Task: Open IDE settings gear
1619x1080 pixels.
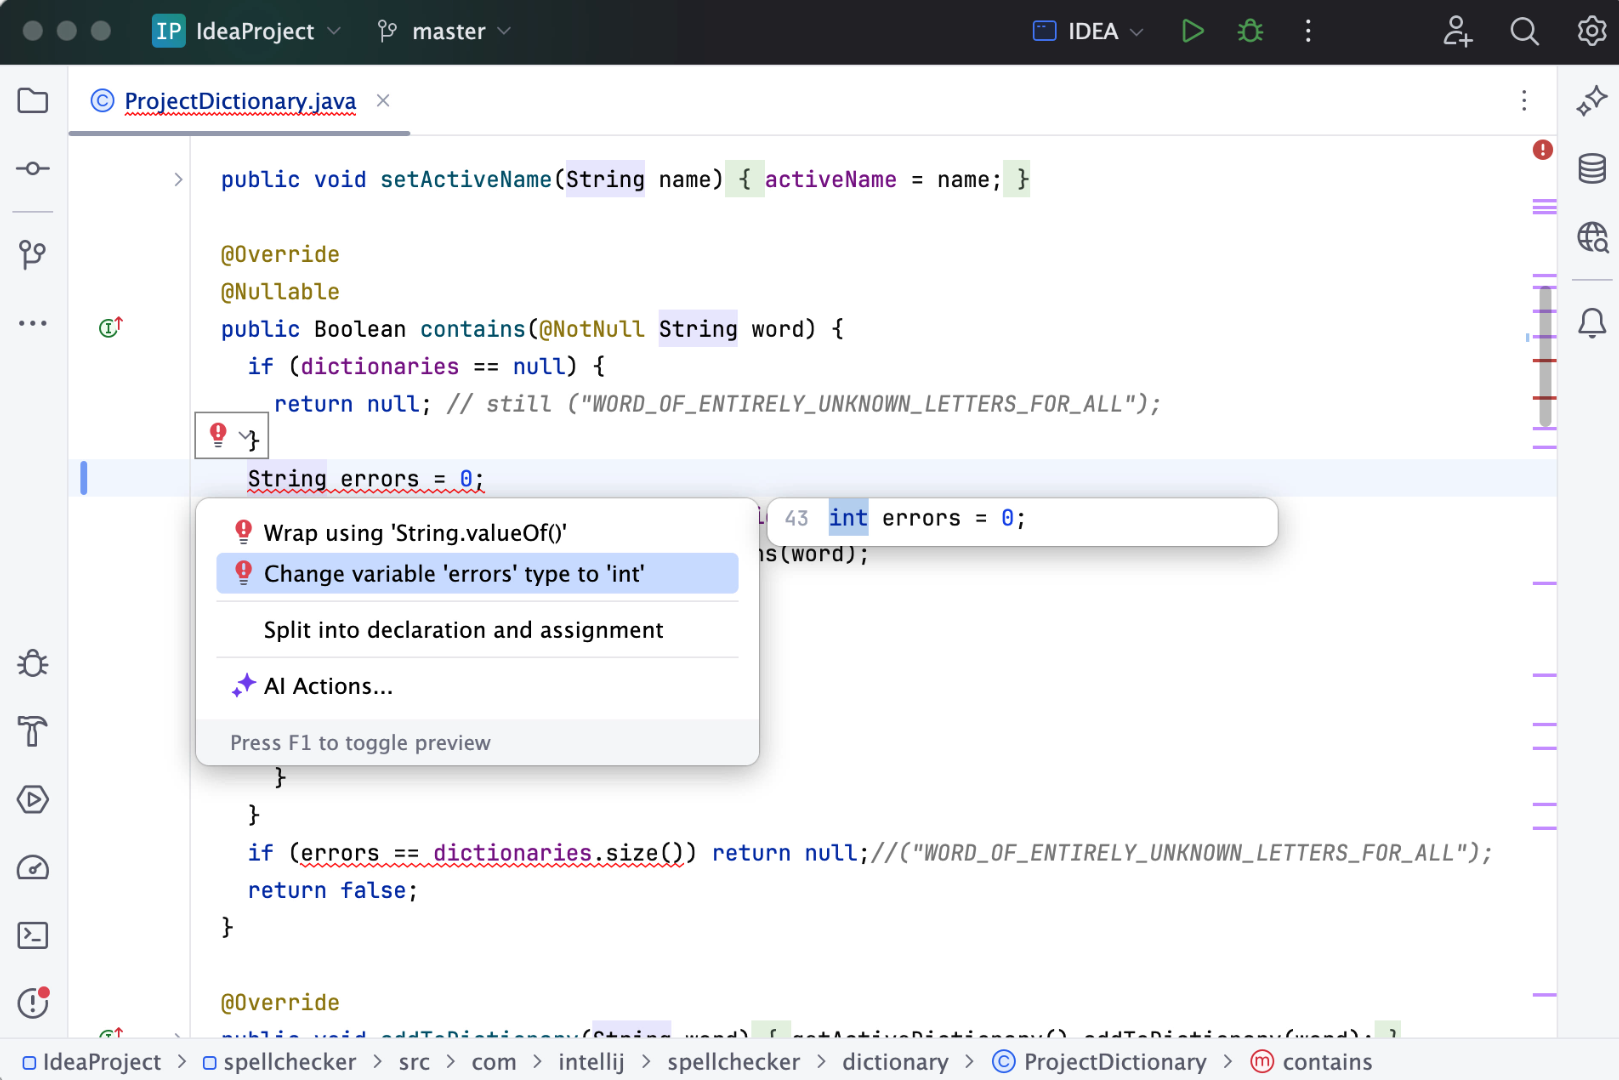Action: [x=1592, y=31]
